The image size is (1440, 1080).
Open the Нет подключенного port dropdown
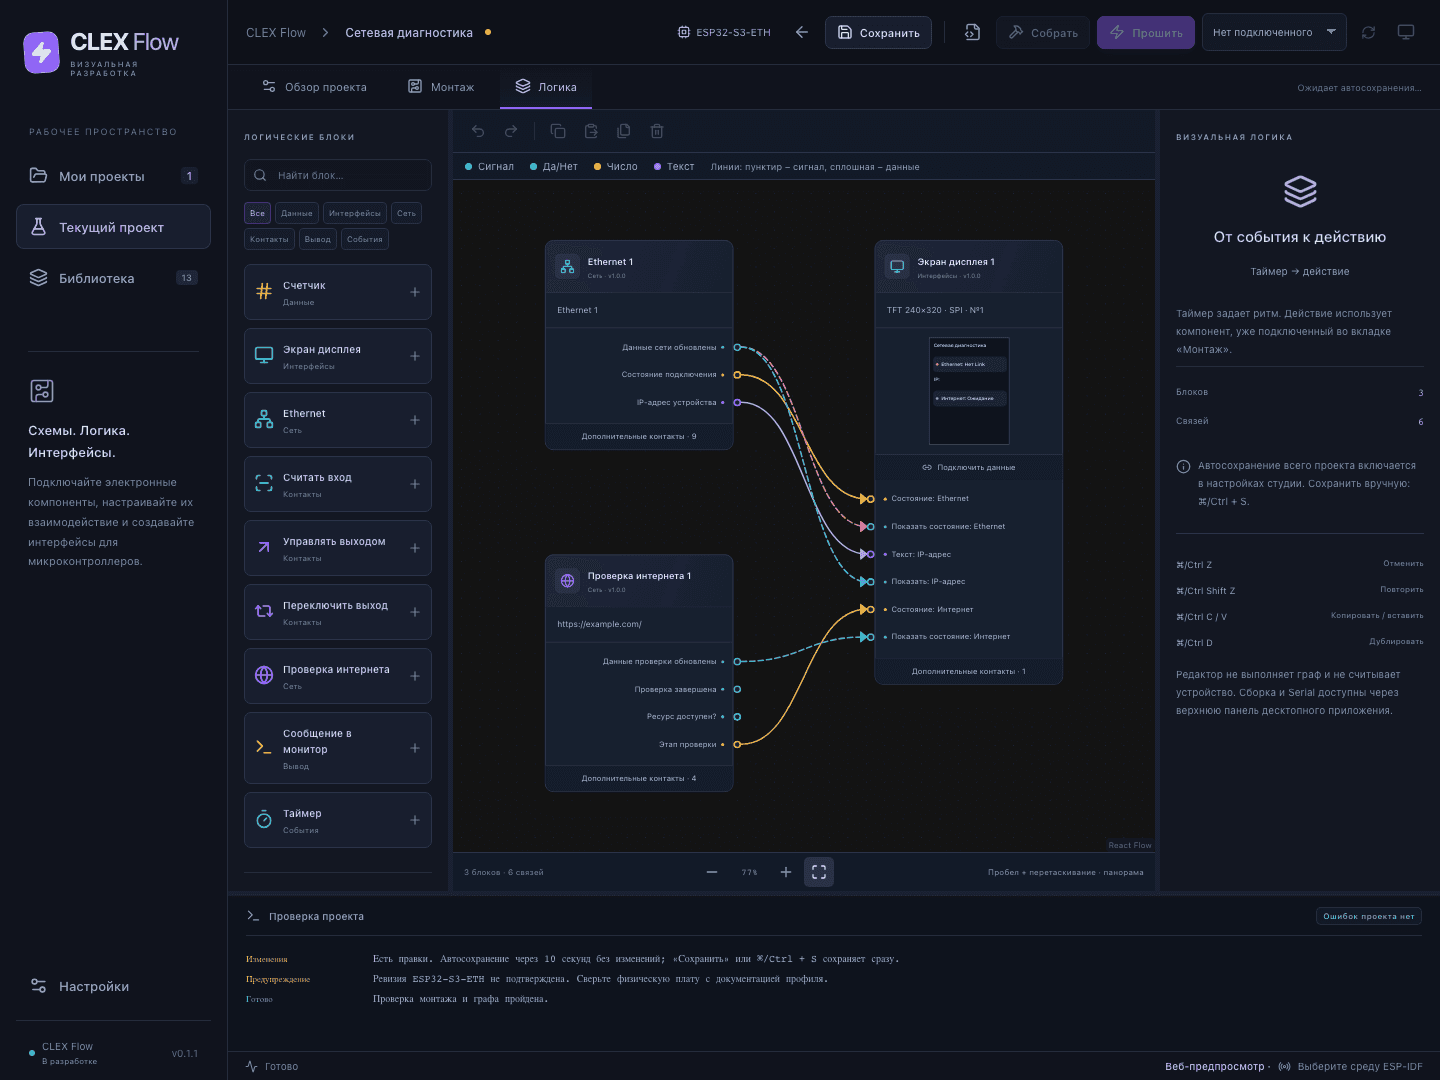point(1274,32)
